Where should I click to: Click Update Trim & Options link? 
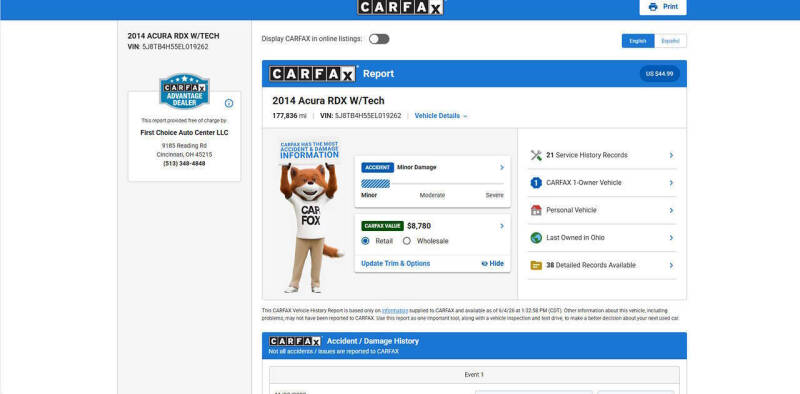pos(395,263)
